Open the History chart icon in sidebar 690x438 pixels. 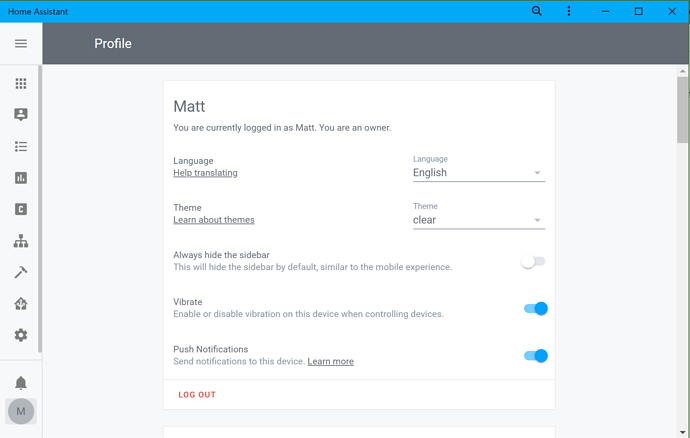(21, 178)
